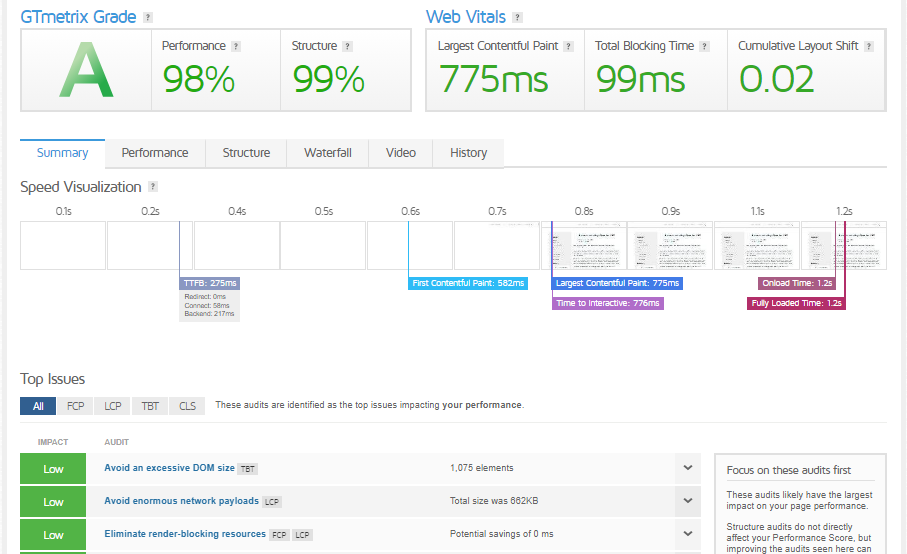Image resolution: width=907 pixels, height=554 pixels.
Task: Select the TTFB: 275ms marker
Action: [x=209, y=283]
